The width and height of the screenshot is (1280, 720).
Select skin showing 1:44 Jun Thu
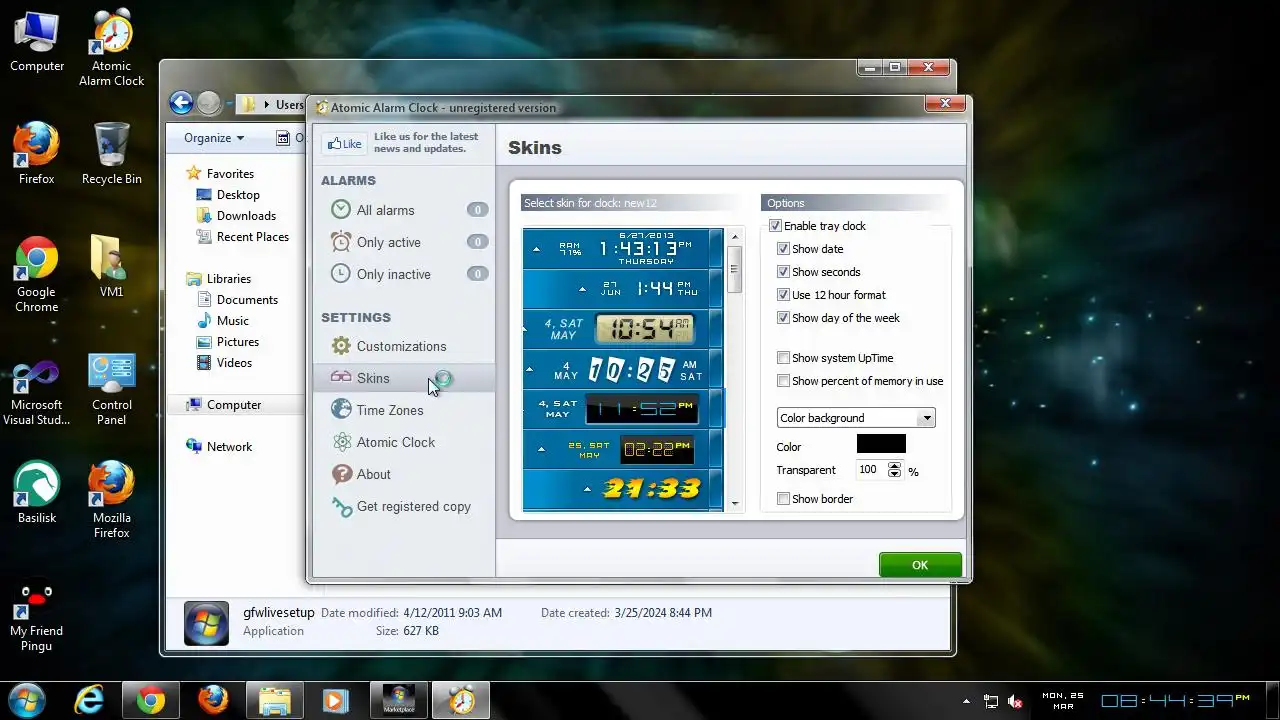tap(622, 288)
